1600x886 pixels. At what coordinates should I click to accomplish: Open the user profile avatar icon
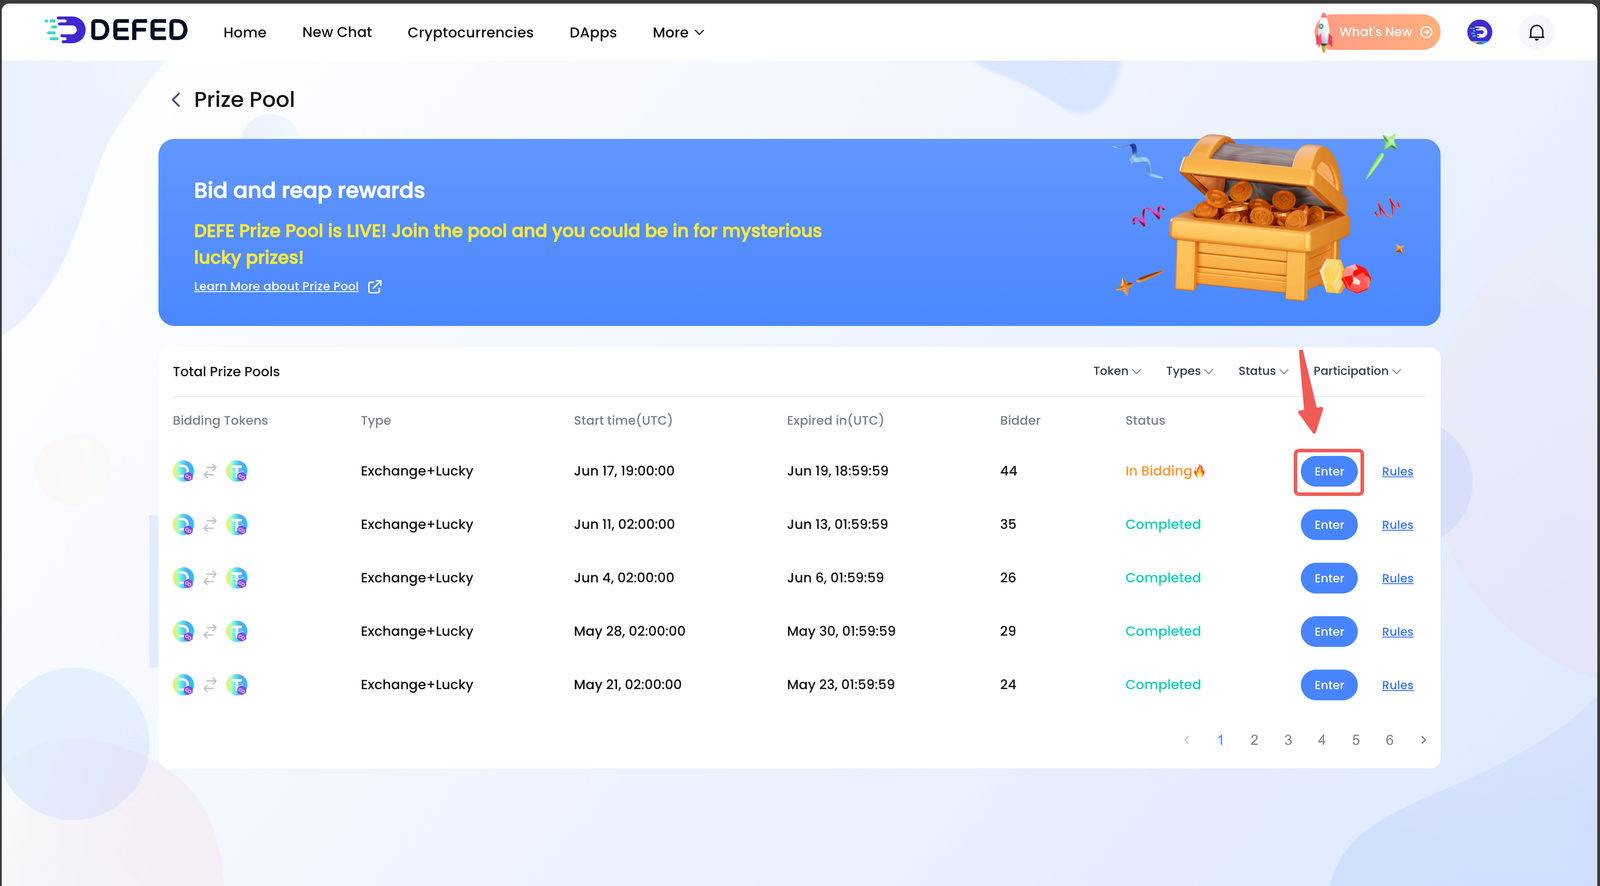(x=1479, y=32)
